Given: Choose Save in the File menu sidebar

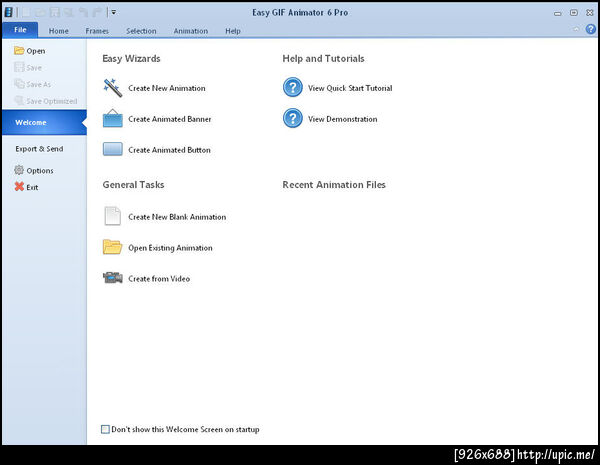Looking at the screenshot, I should click(28, 68).
